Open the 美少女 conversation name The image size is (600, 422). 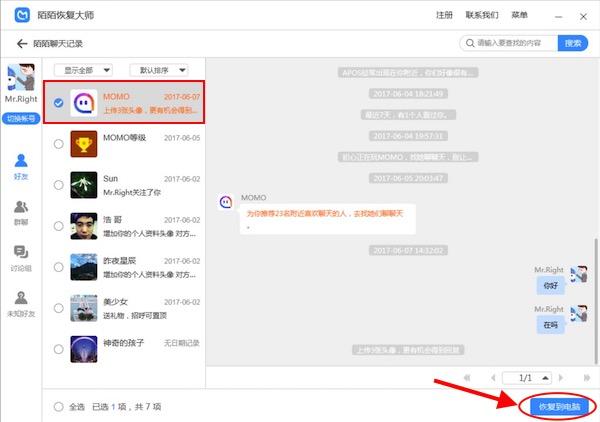tap(115, 301)
